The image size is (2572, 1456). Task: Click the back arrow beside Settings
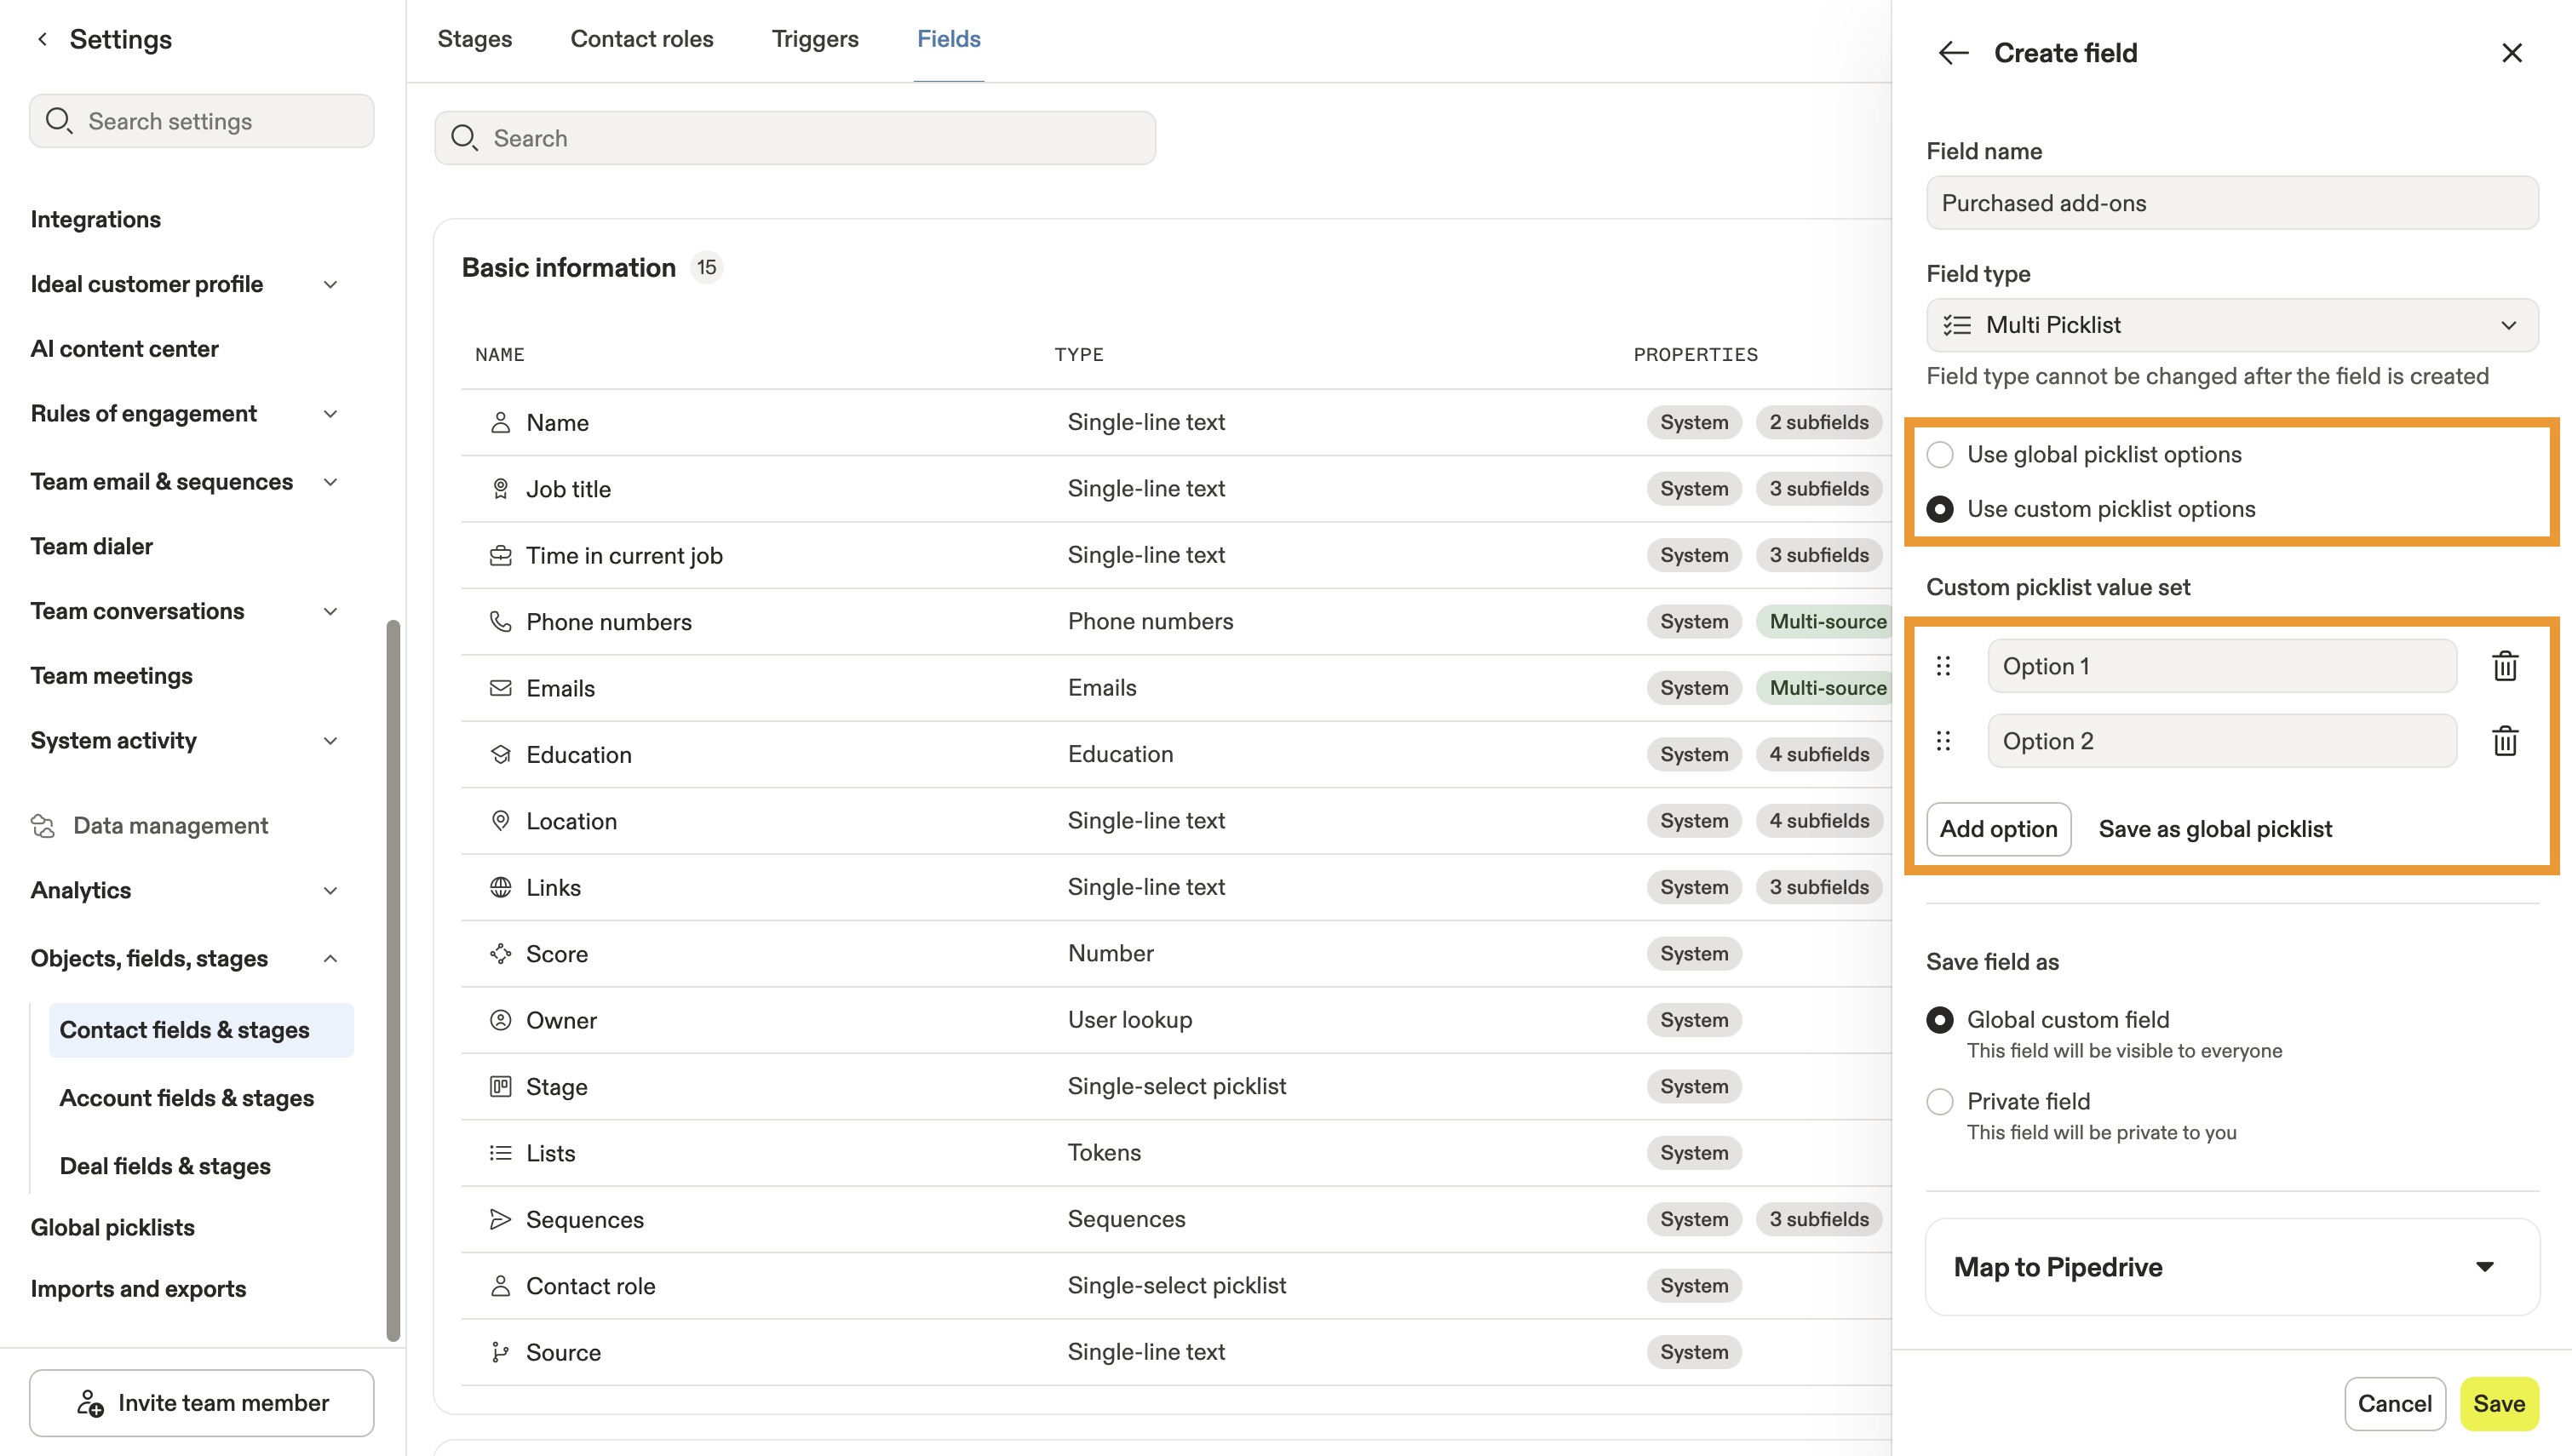[42, 39]
